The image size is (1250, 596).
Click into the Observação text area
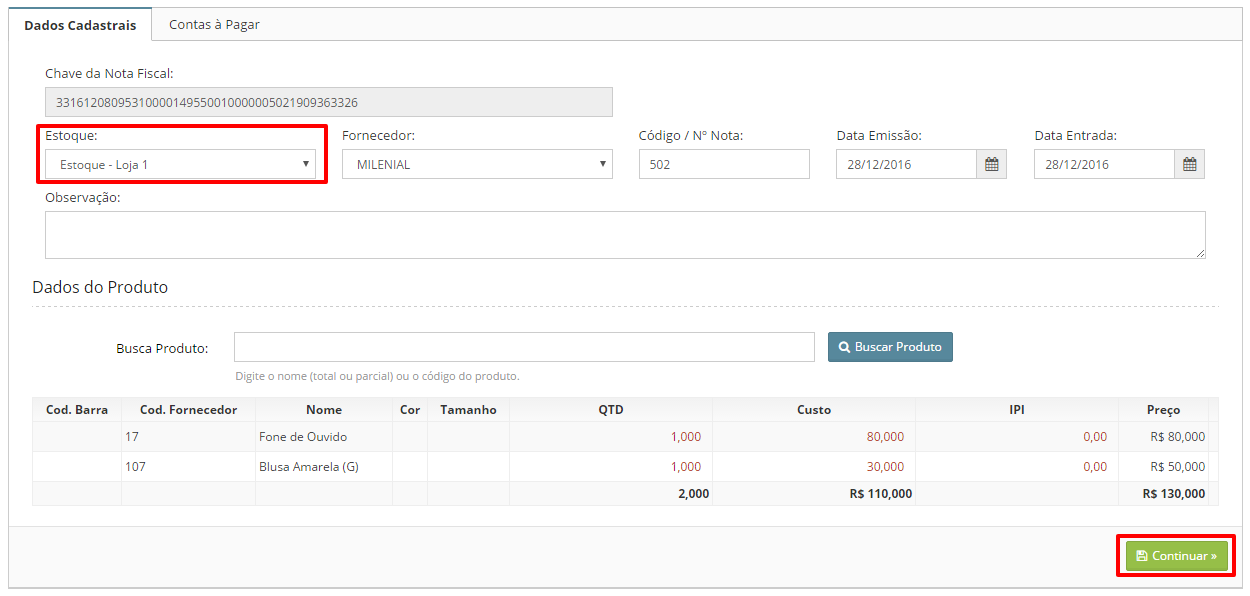(625, 235)
